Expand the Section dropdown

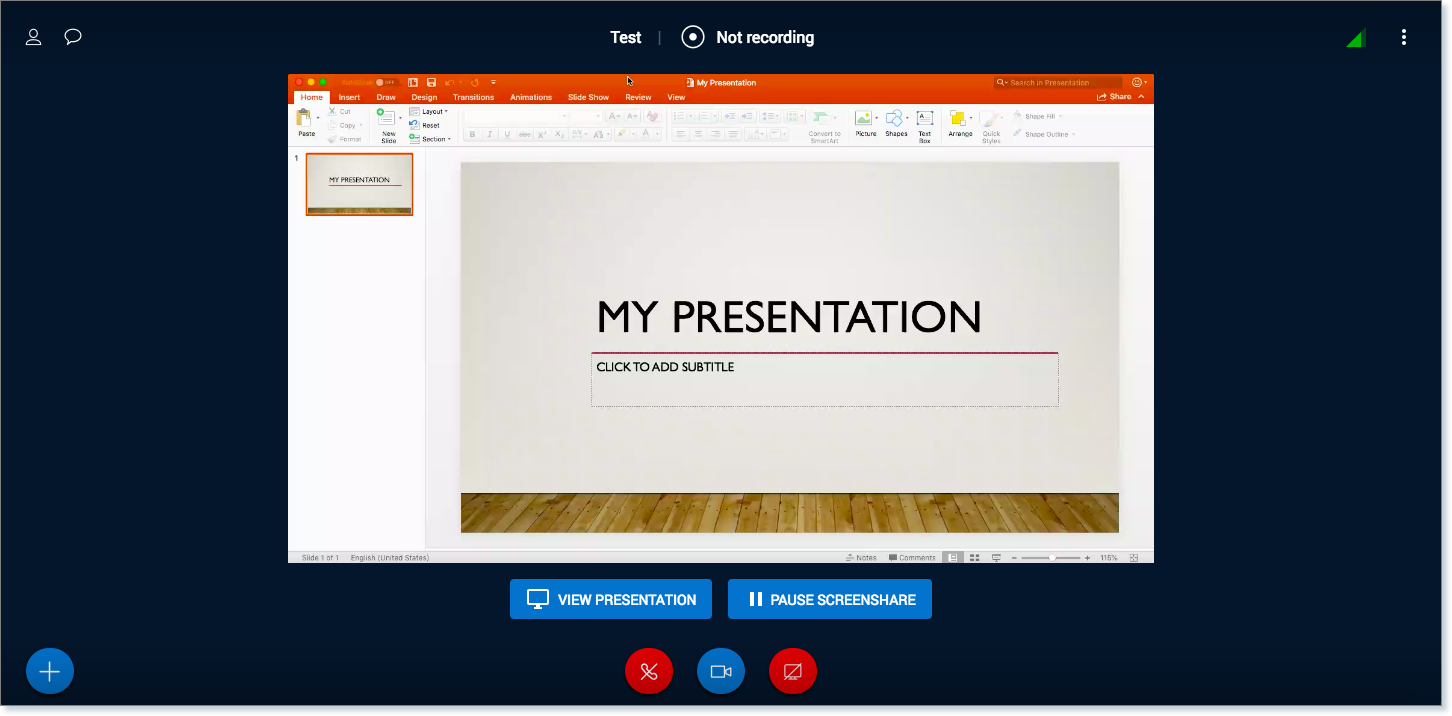433,139
